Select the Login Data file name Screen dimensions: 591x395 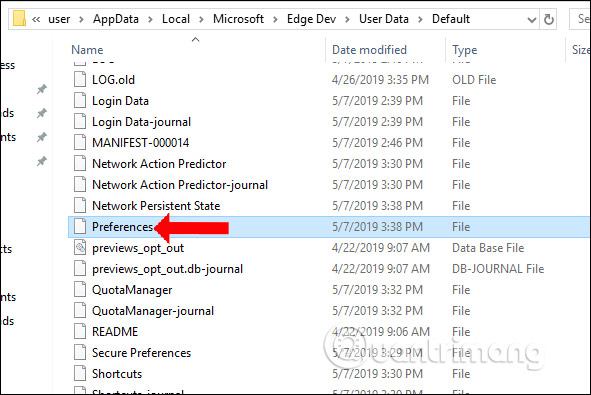pos(120,101)
